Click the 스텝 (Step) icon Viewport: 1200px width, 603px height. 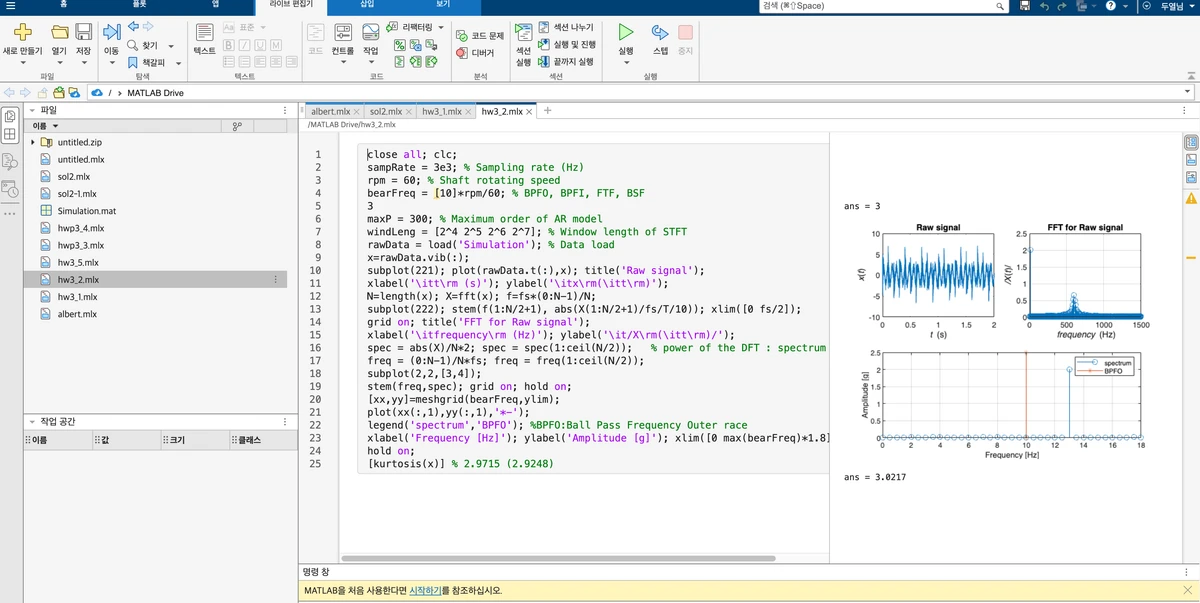[x=660, y=33]
